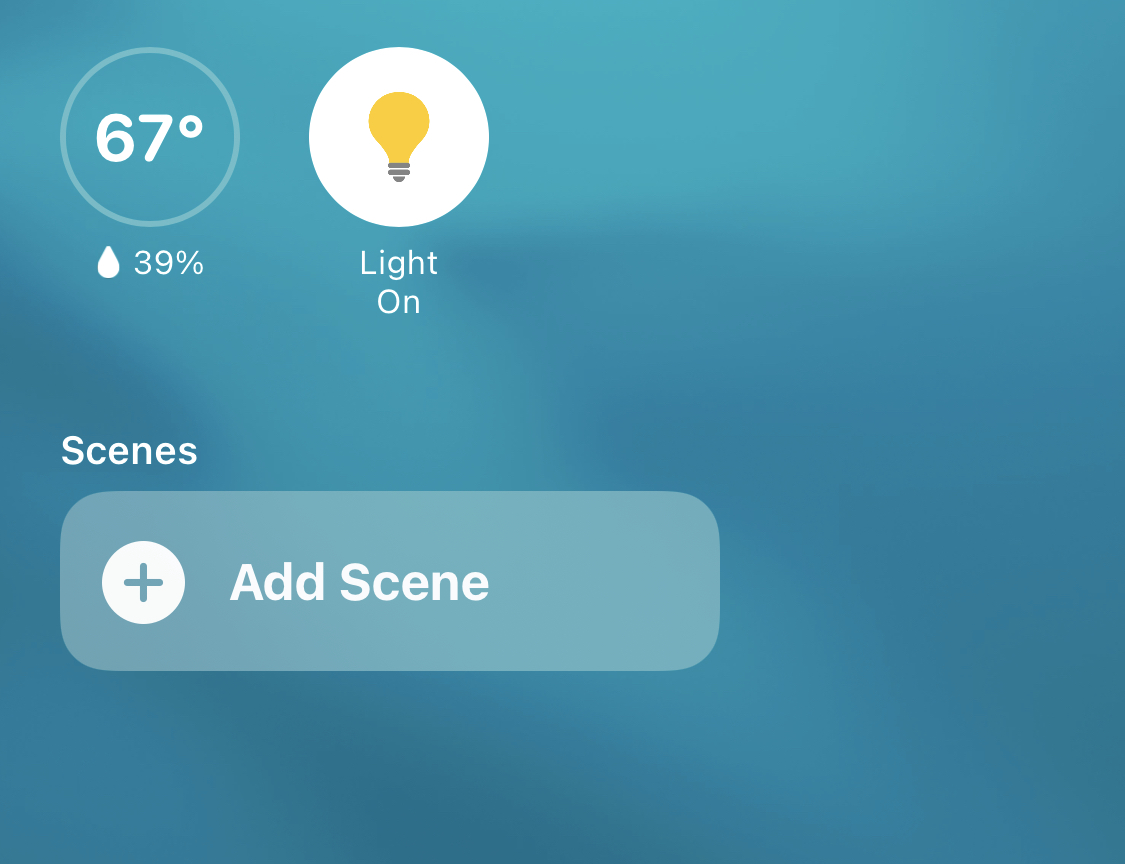
Task: Turn off the Light accessory bulb
Action: (x=399, y=137)
